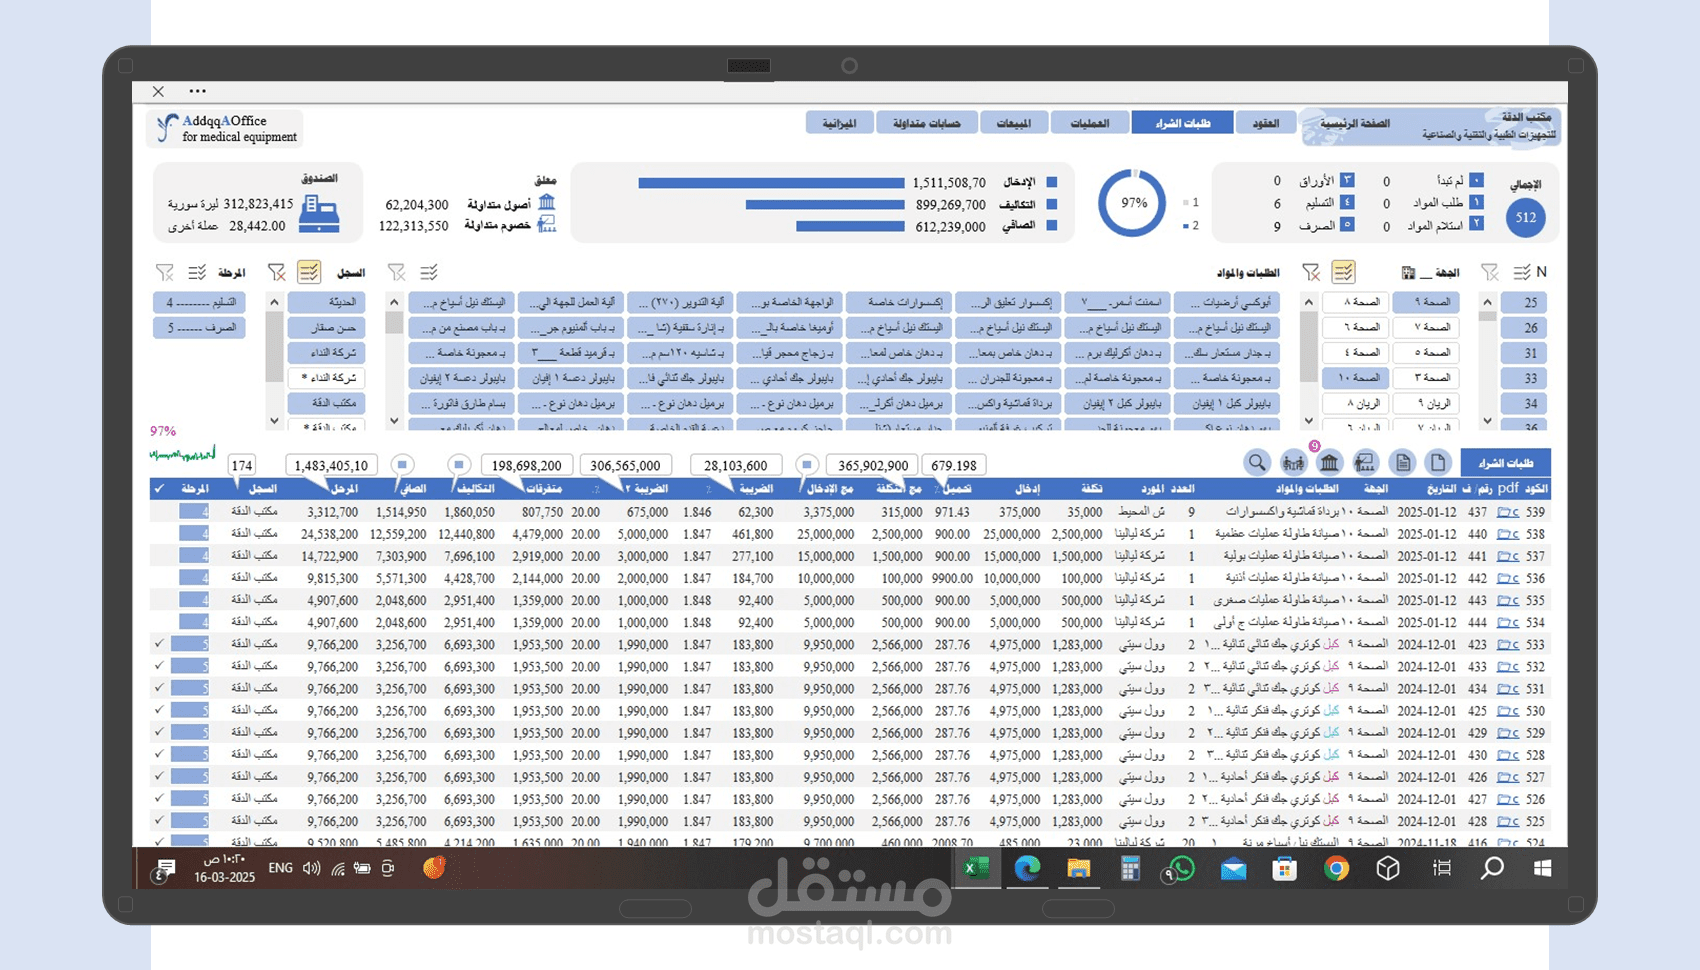This screenshot has height=970, width=1700.
Task: Open the pdf folder icon for row 539
Action: pos(1508,512)
